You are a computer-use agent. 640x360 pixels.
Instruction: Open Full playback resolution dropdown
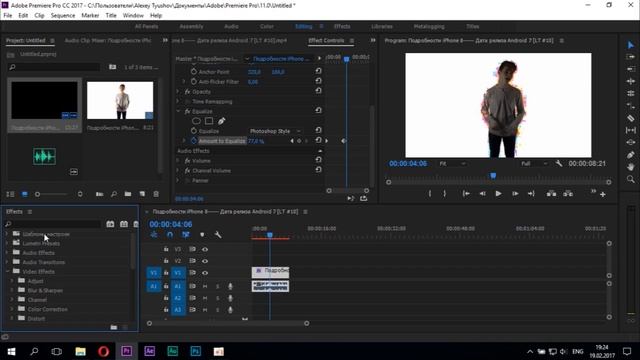click(x=533, y=164)
